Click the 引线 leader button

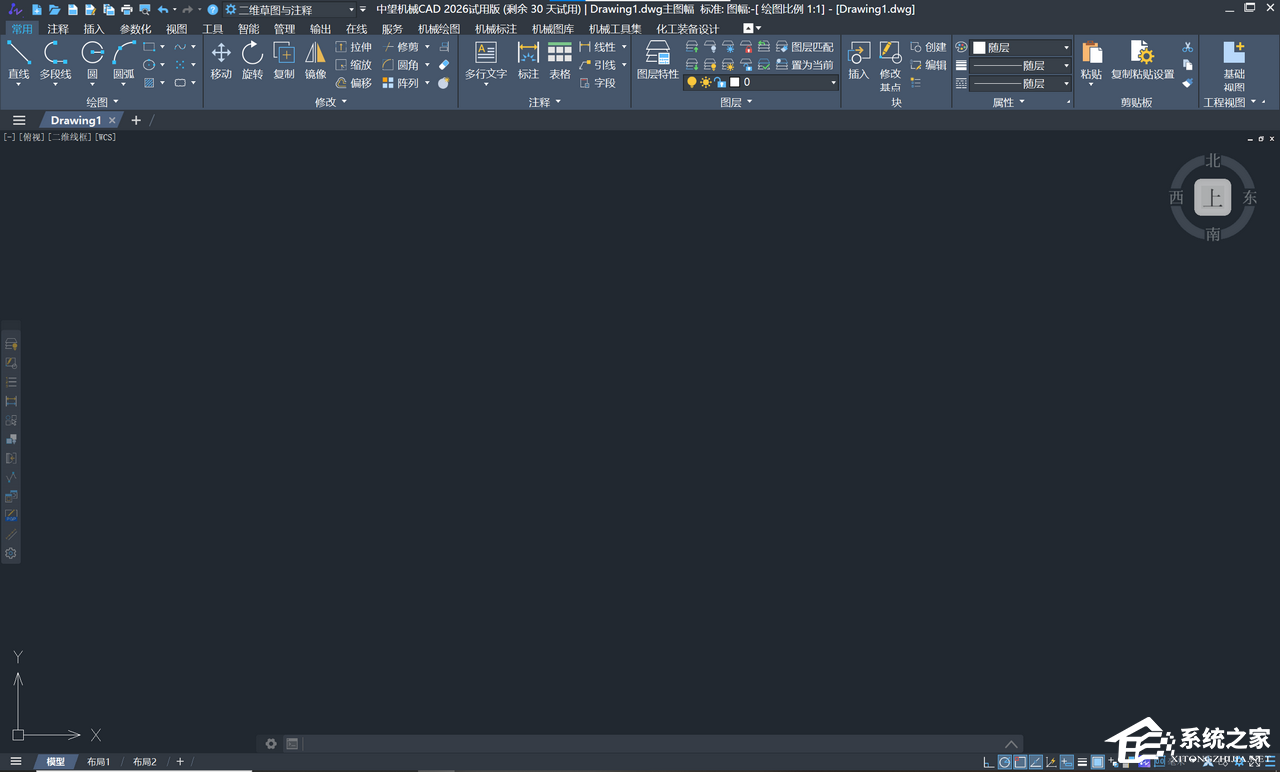598,65
